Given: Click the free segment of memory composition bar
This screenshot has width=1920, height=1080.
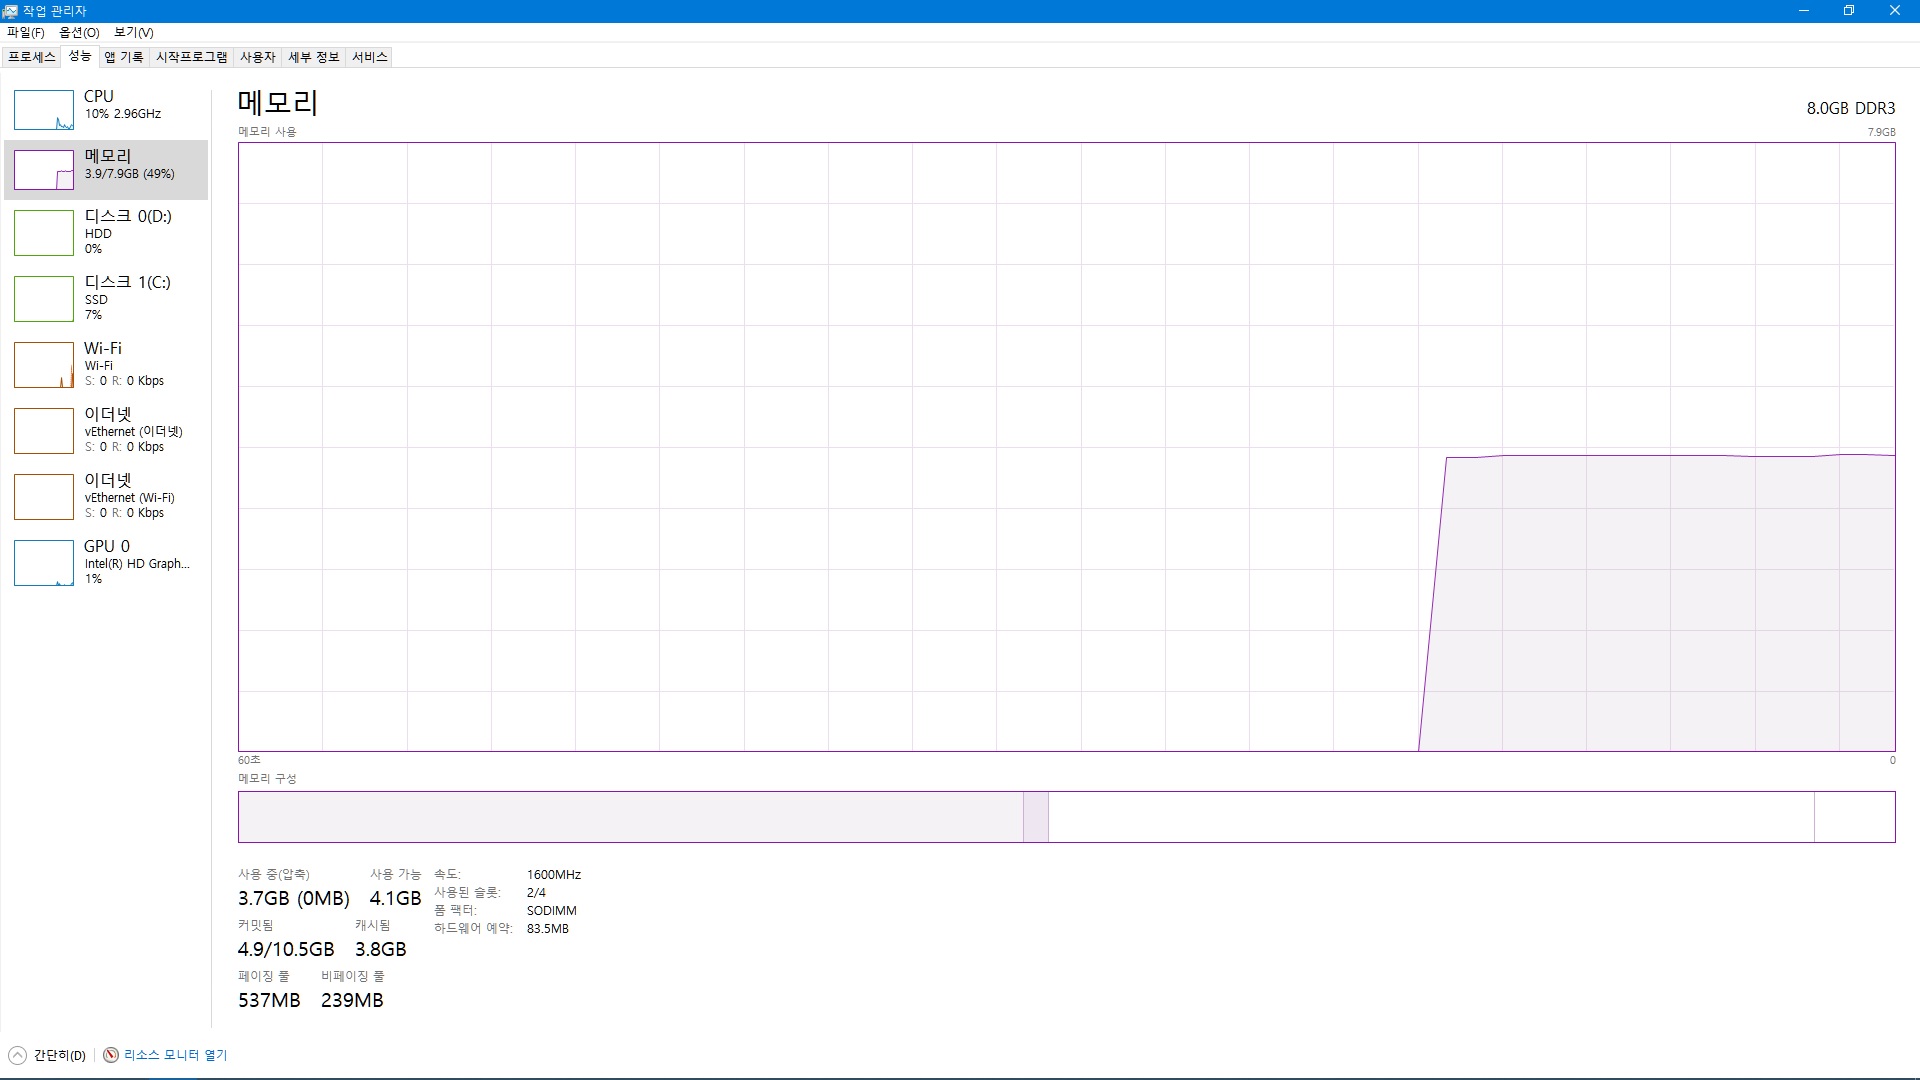Looking at the screenshot, I should click(1855, 817).
